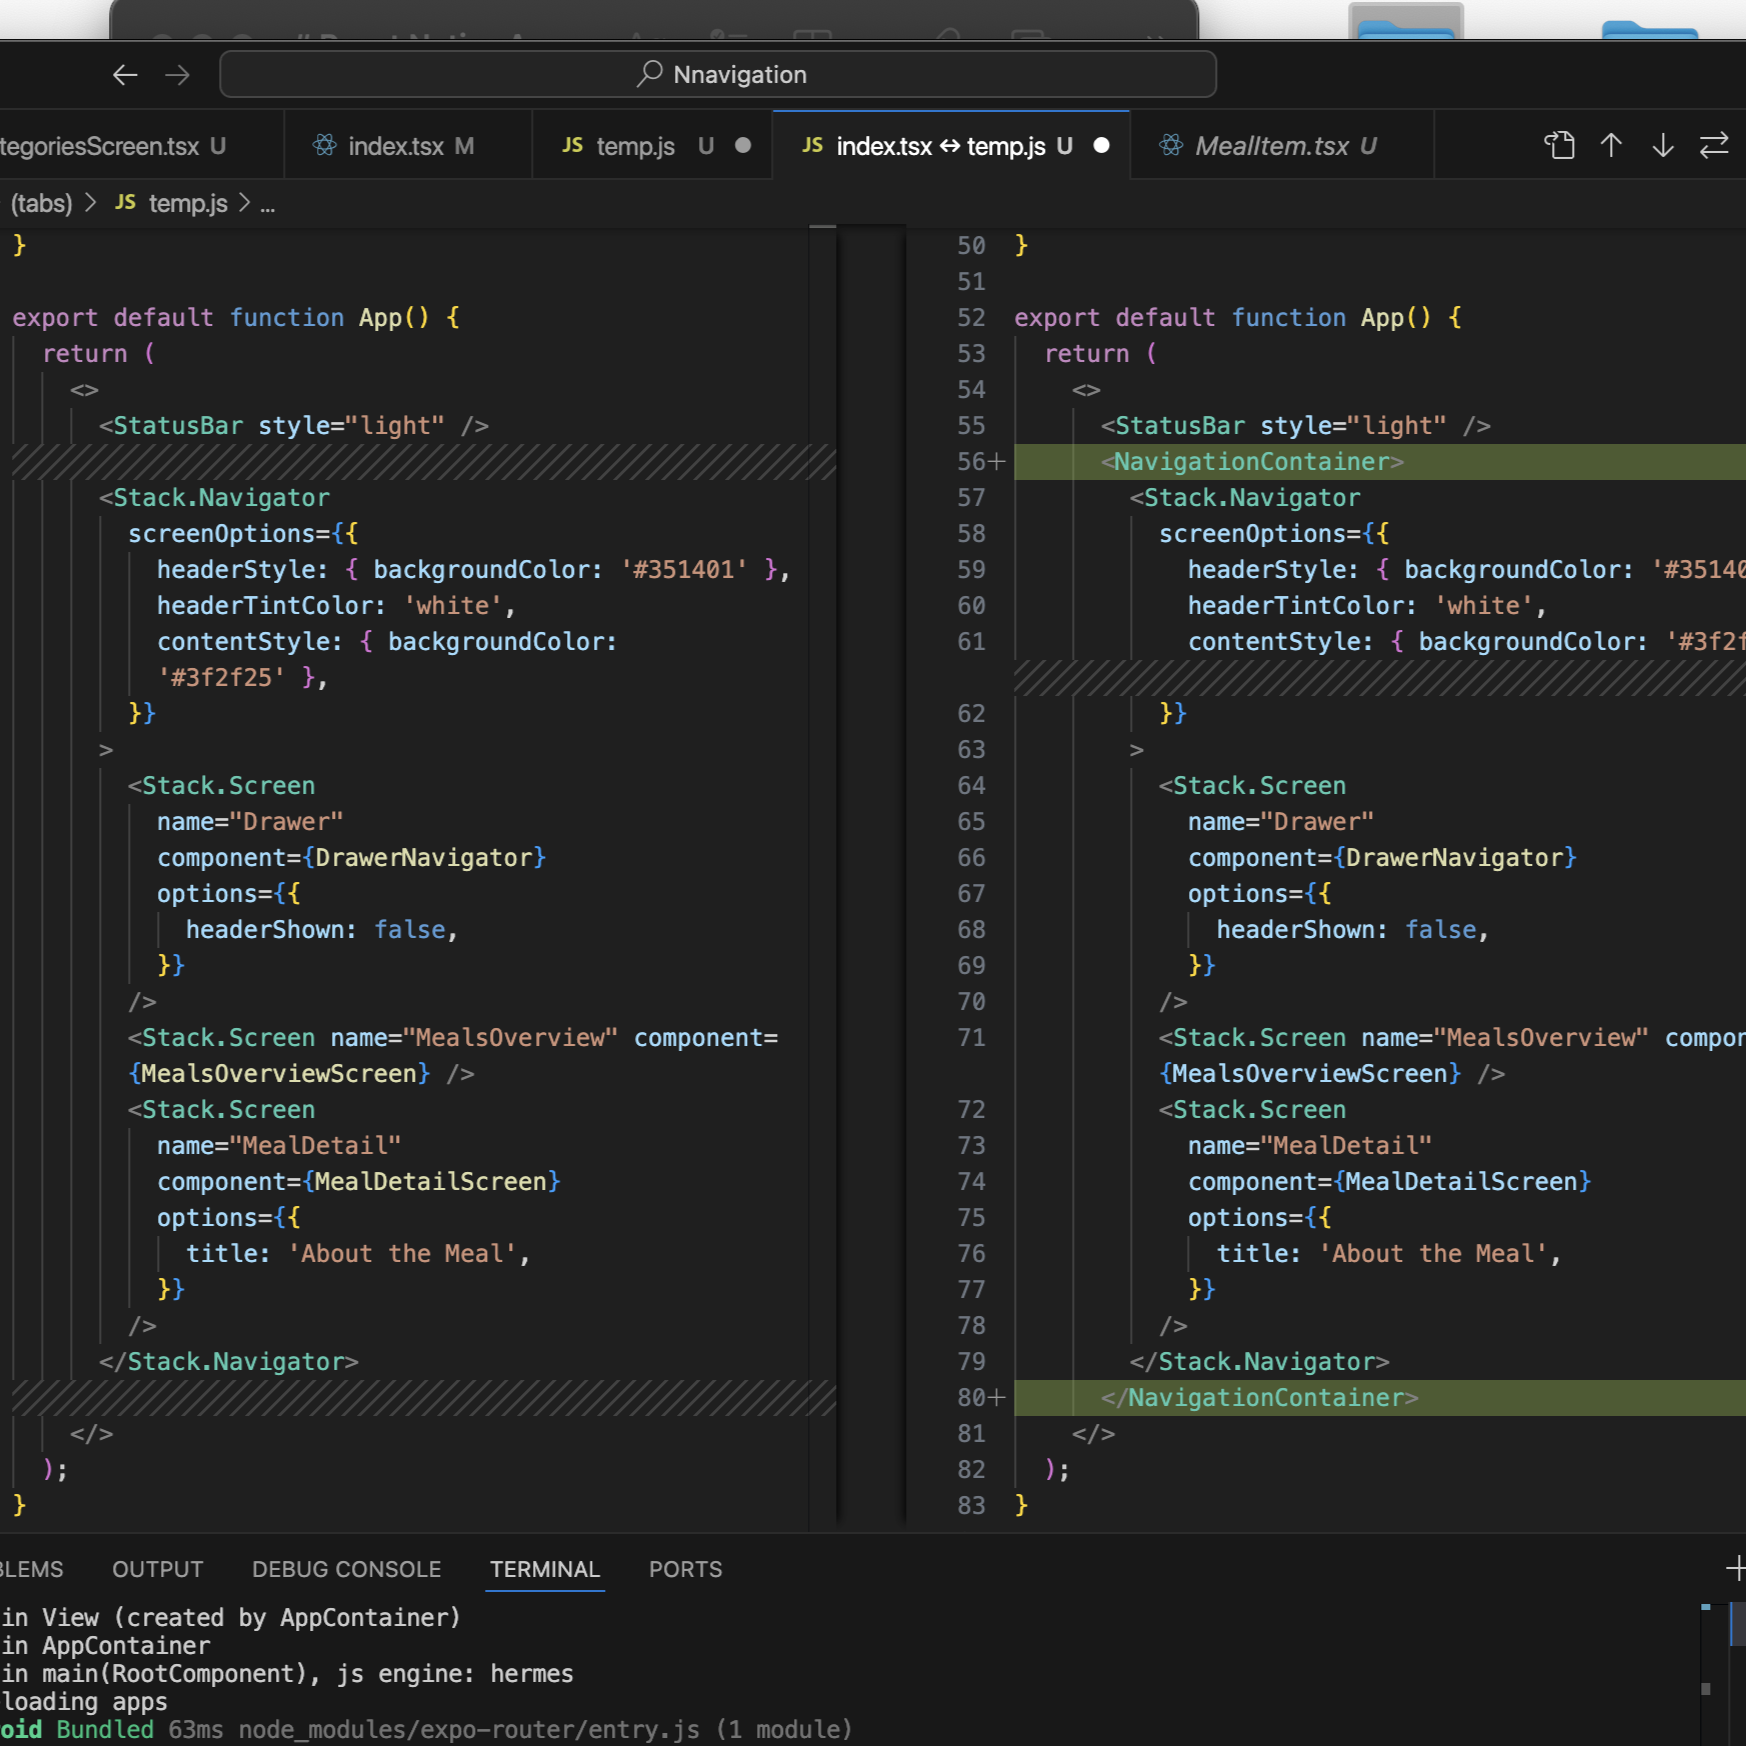1746x1746 pixels.
Task: Go back using the left arrow
Action: [125, 74]
